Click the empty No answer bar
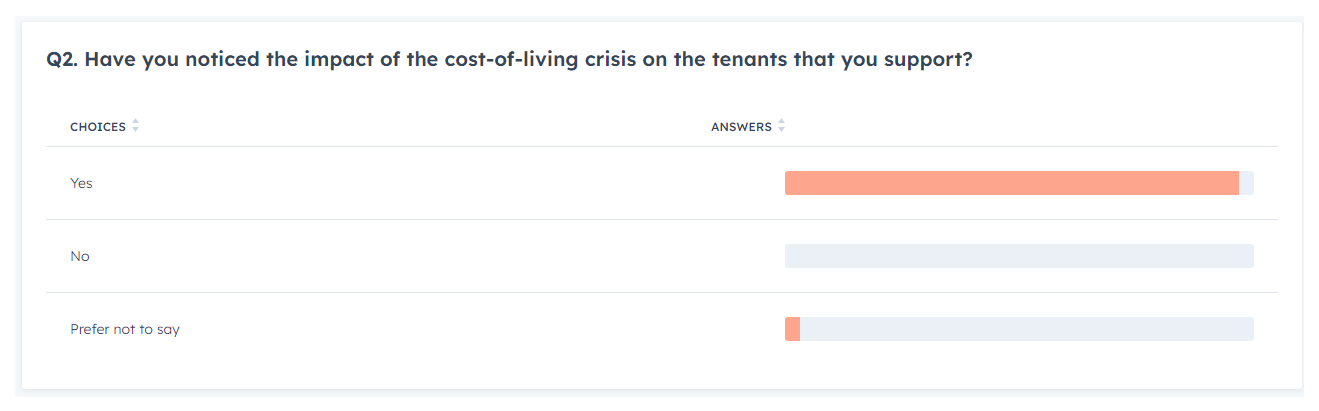 1019,256
